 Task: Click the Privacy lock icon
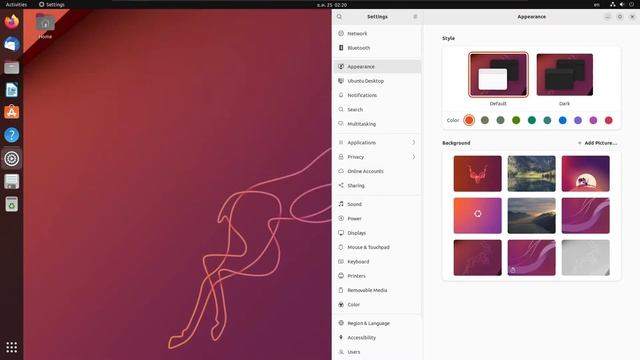tap(341, 157)
